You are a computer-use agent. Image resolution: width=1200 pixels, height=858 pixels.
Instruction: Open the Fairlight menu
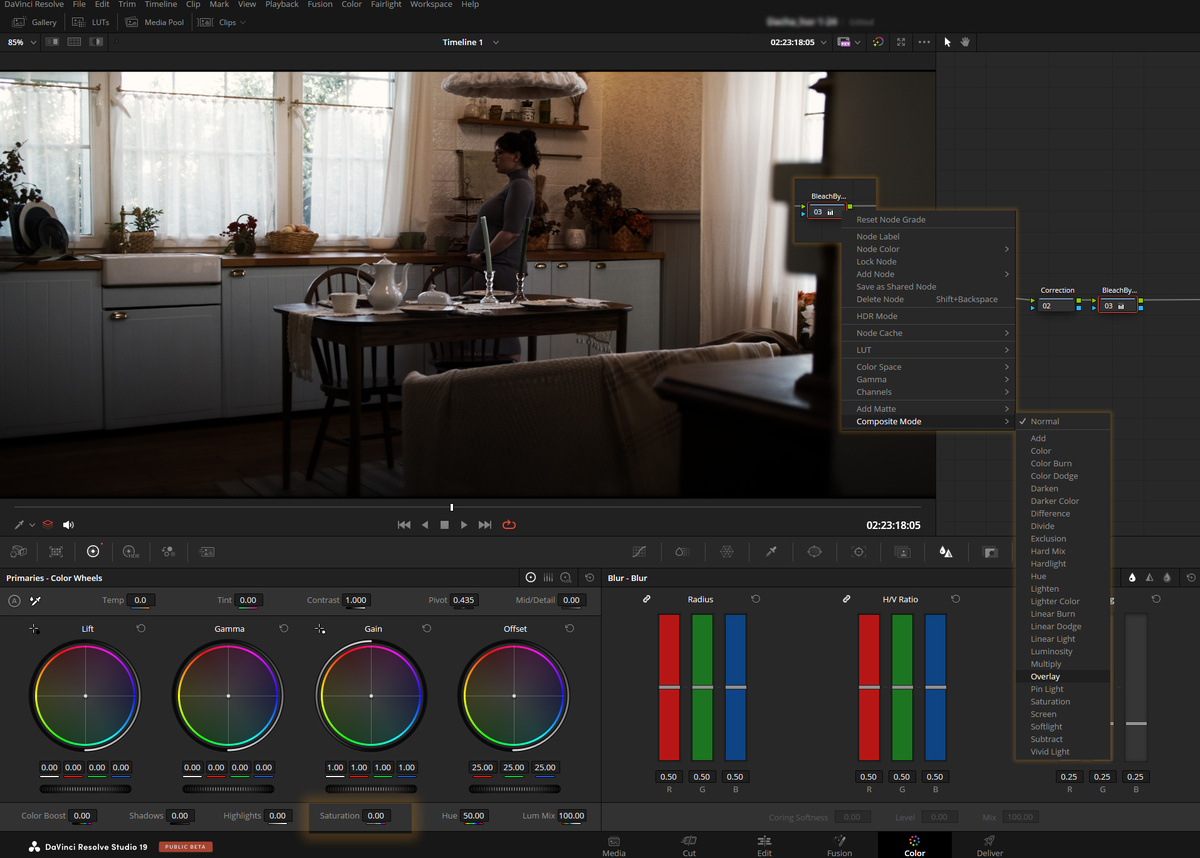click(x=385, y=5)
